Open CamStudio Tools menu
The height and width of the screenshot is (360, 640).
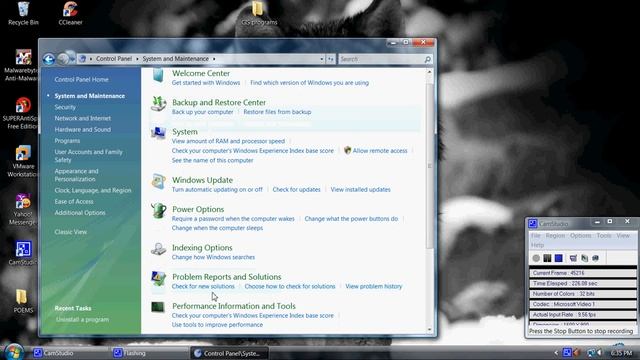click(x=604, y=236)
